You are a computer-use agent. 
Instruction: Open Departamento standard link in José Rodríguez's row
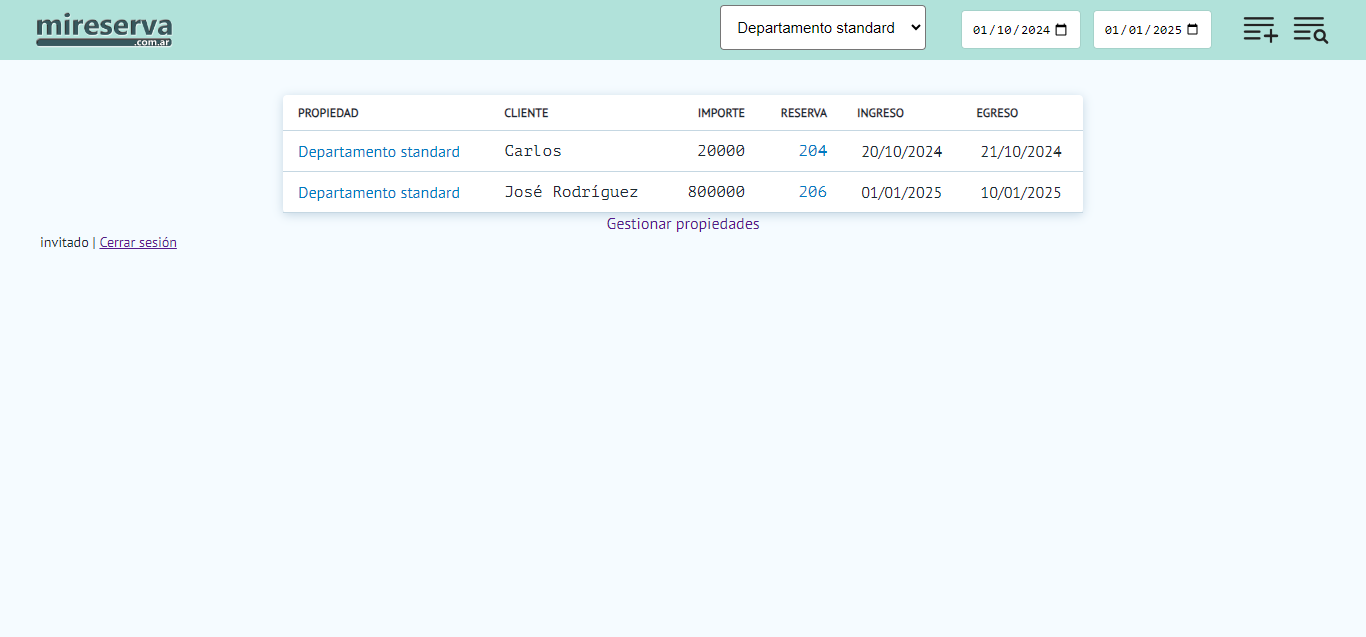point(379,193)
